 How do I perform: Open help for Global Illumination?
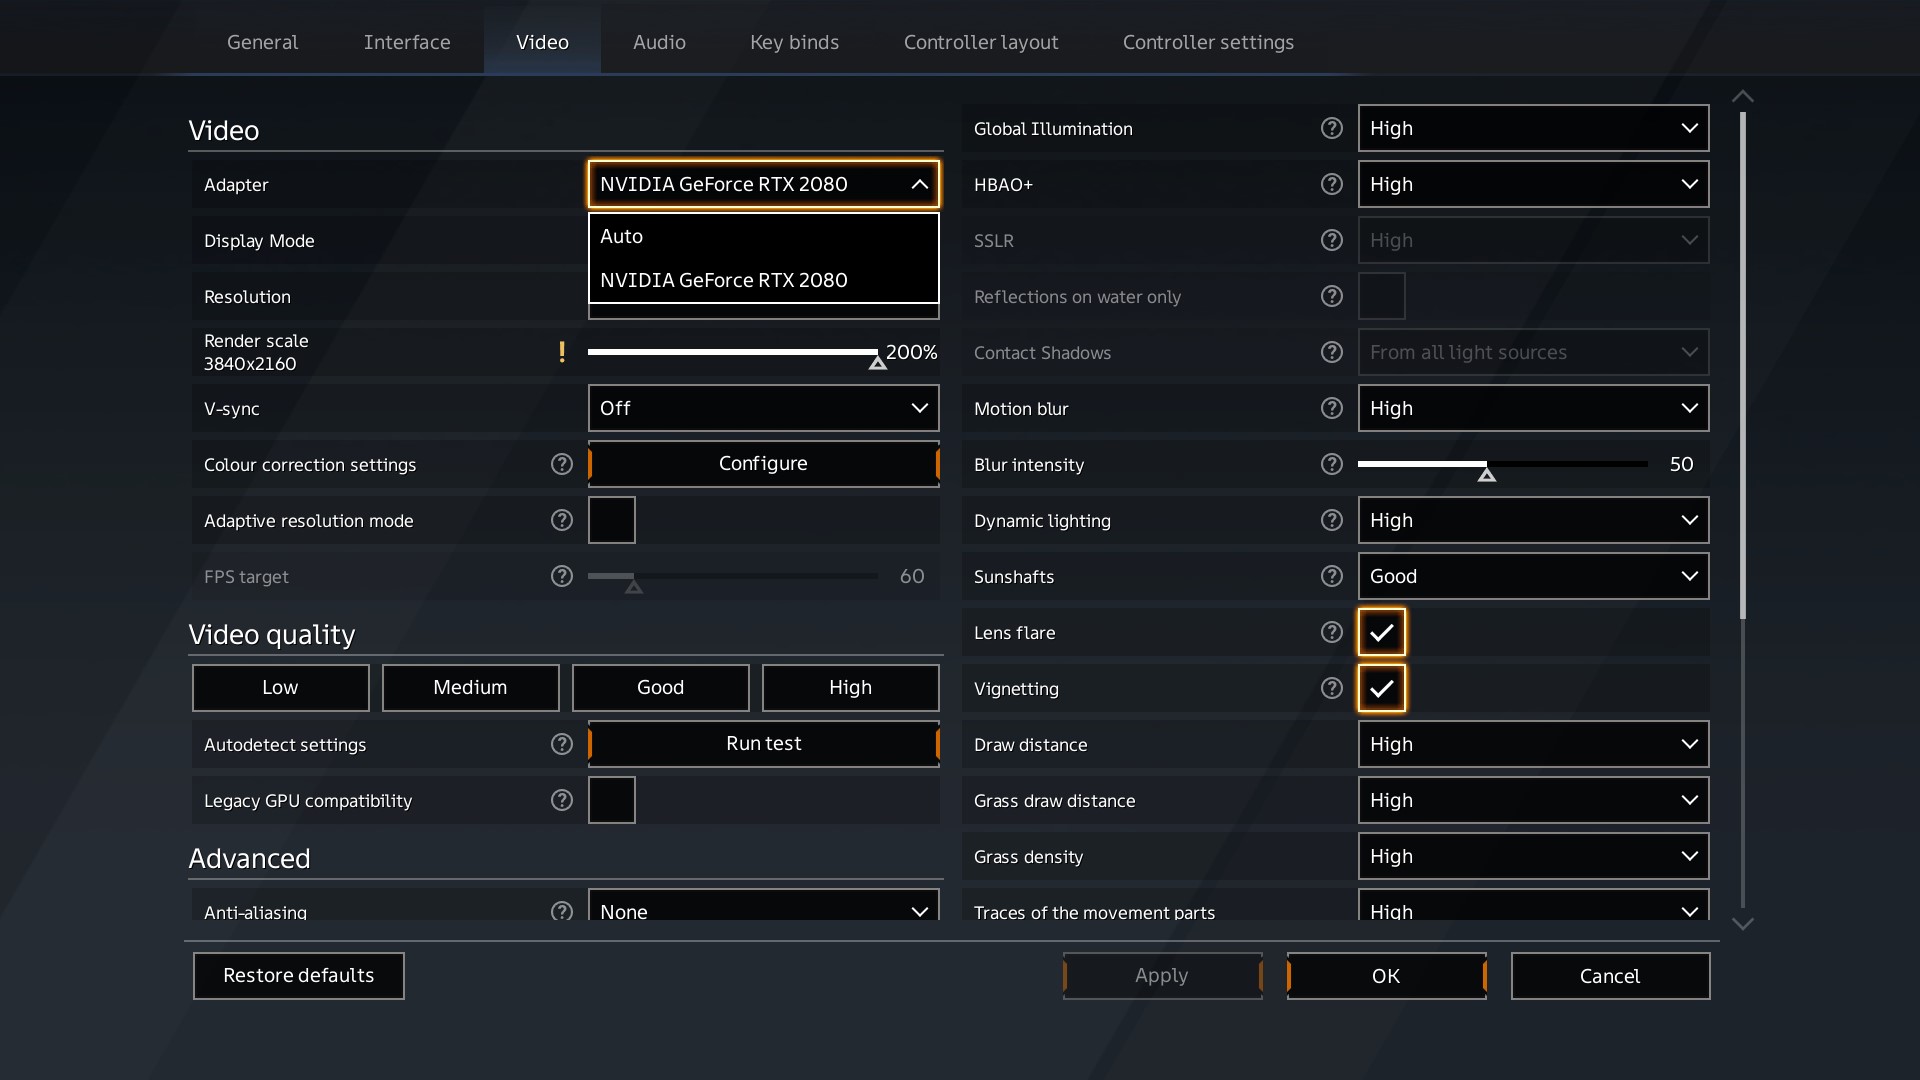[x=1331, y=128]
